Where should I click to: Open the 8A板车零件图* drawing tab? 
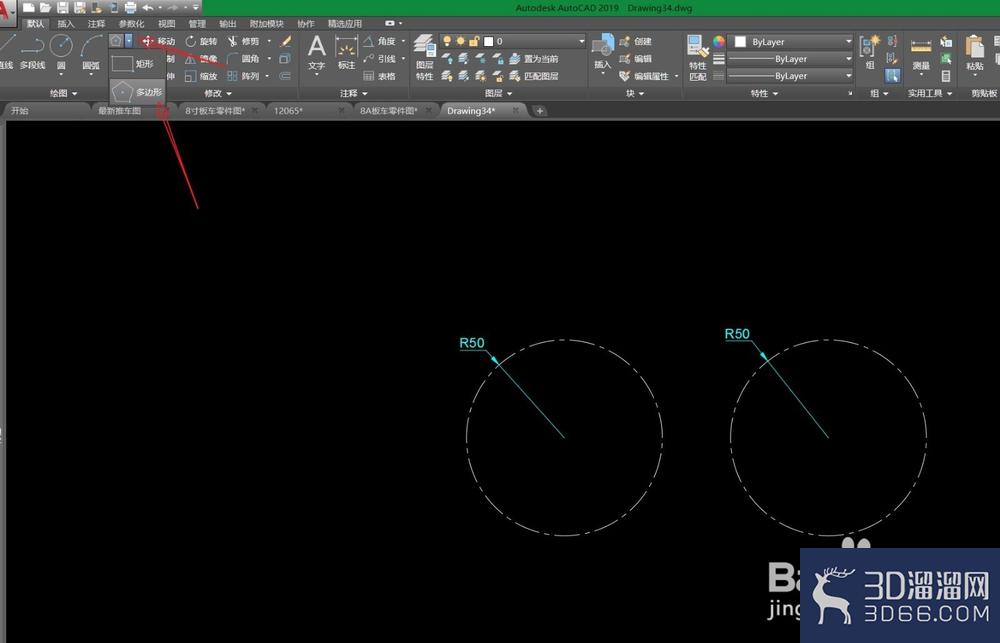[395, 110]
